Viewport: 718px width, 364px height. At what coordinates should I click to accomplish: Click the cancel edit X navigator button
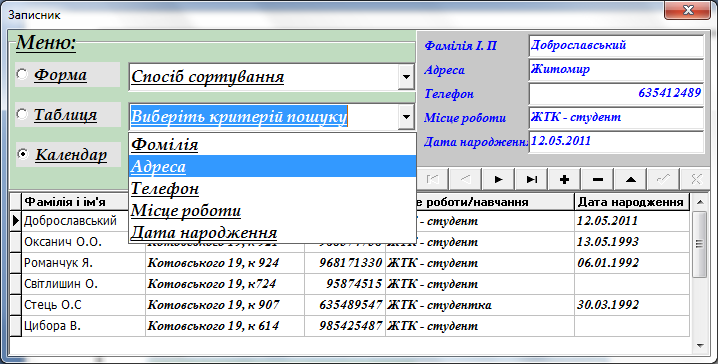pos(696,179)
